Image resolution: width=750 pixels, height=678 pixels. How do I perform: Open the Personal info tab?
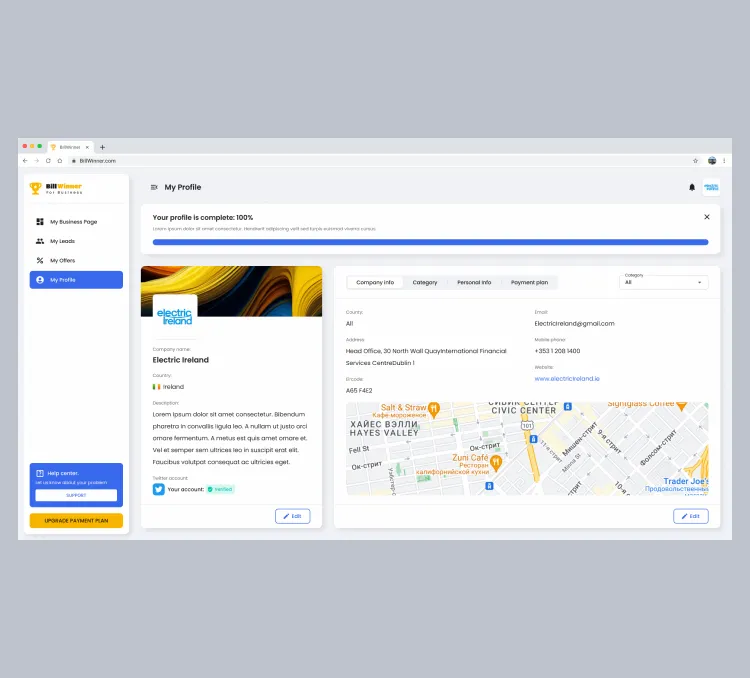pyautogui.click(x=474, y=282)
